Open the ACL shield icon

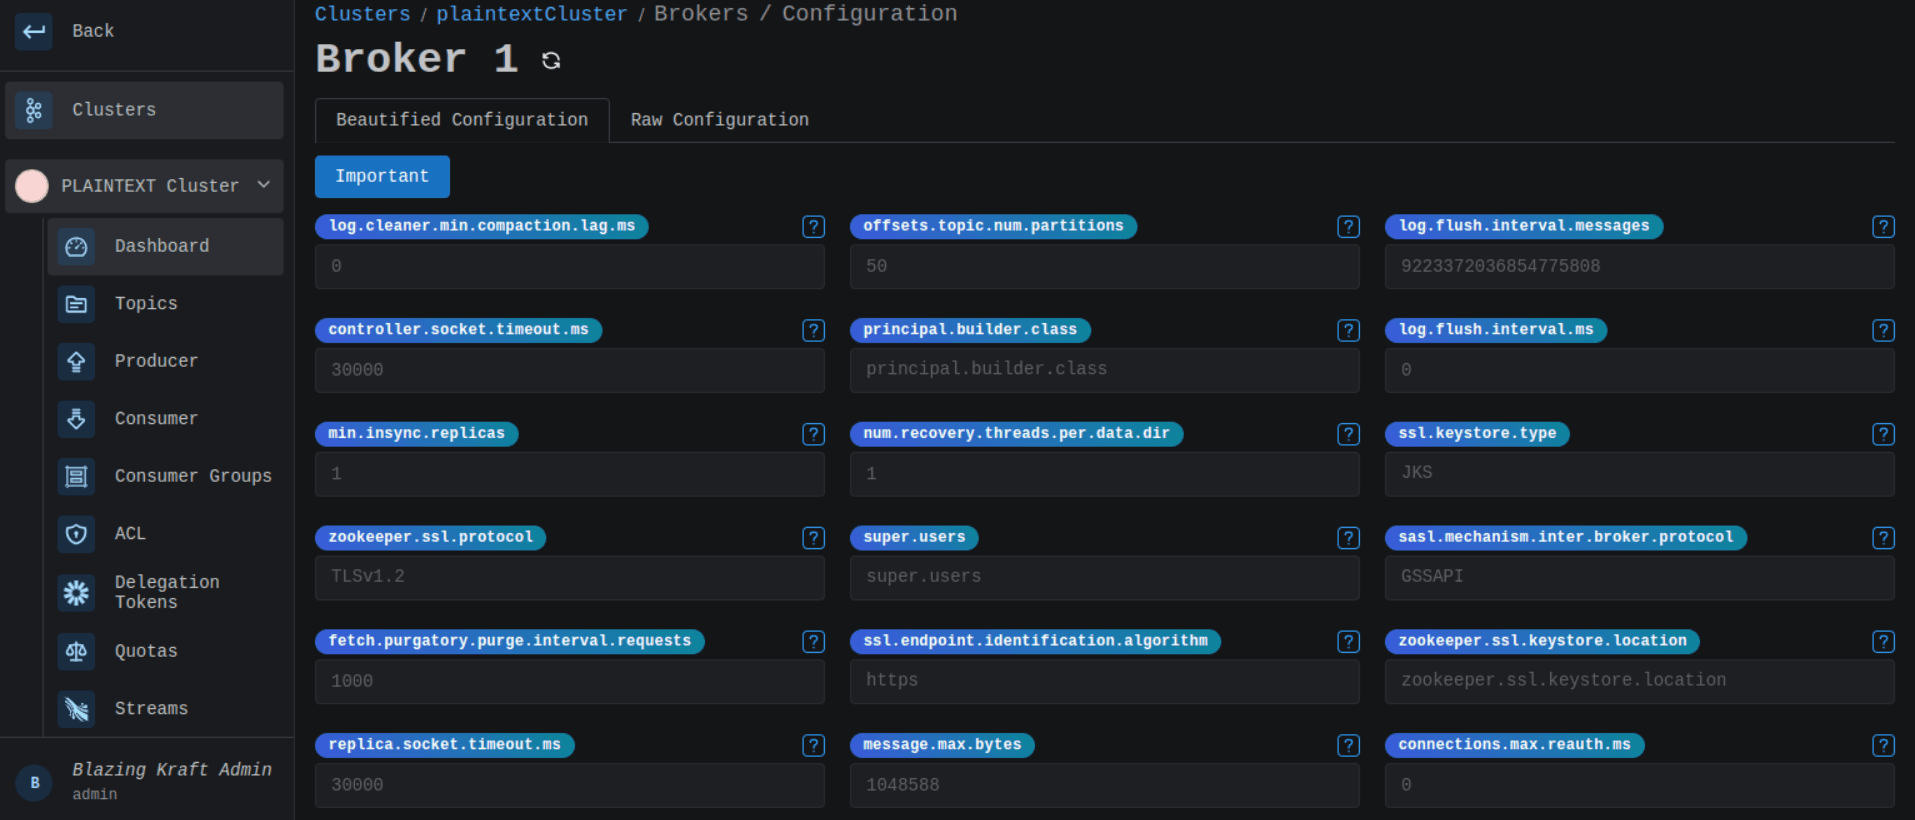click(x=76, y=534)
